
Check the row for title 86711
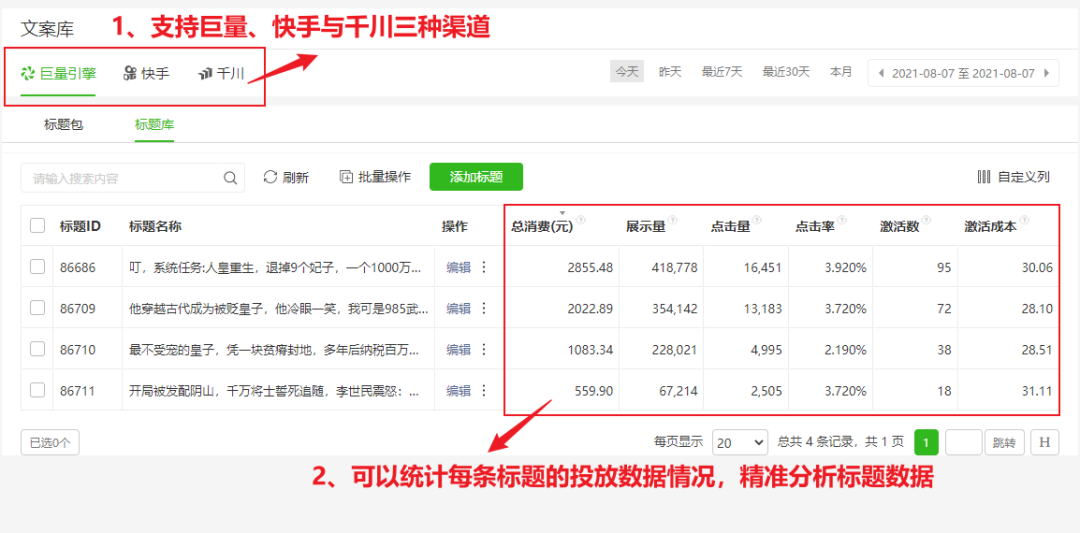[x=38, y=390]
